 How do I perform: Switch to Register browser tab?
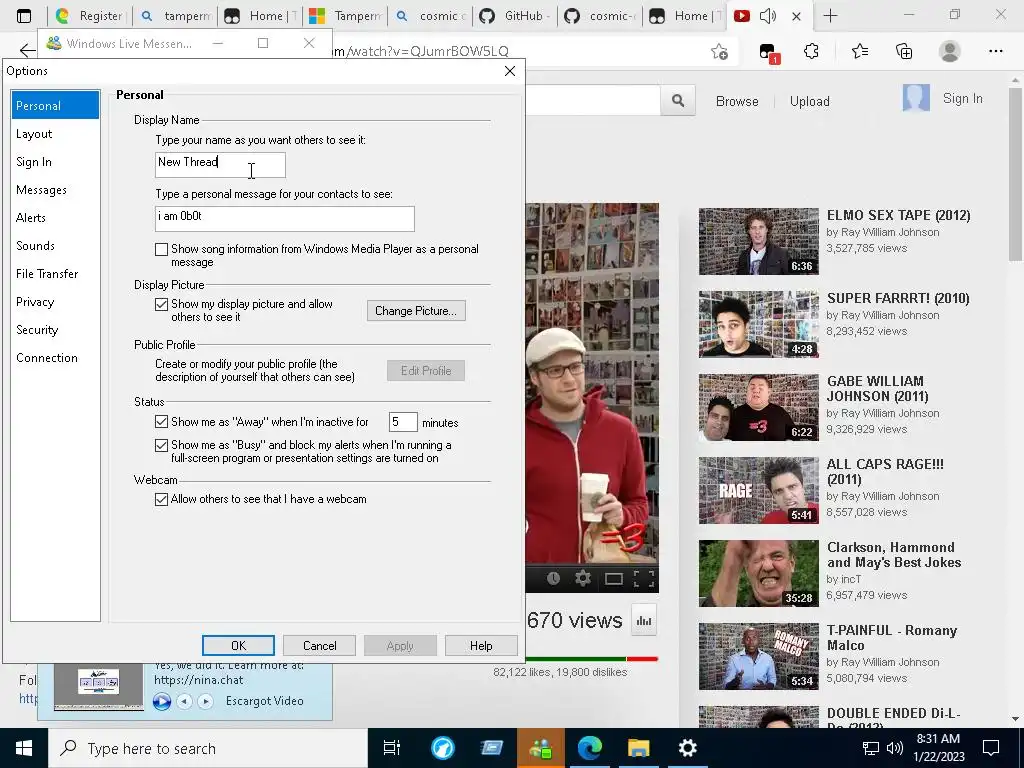[90, 16]
